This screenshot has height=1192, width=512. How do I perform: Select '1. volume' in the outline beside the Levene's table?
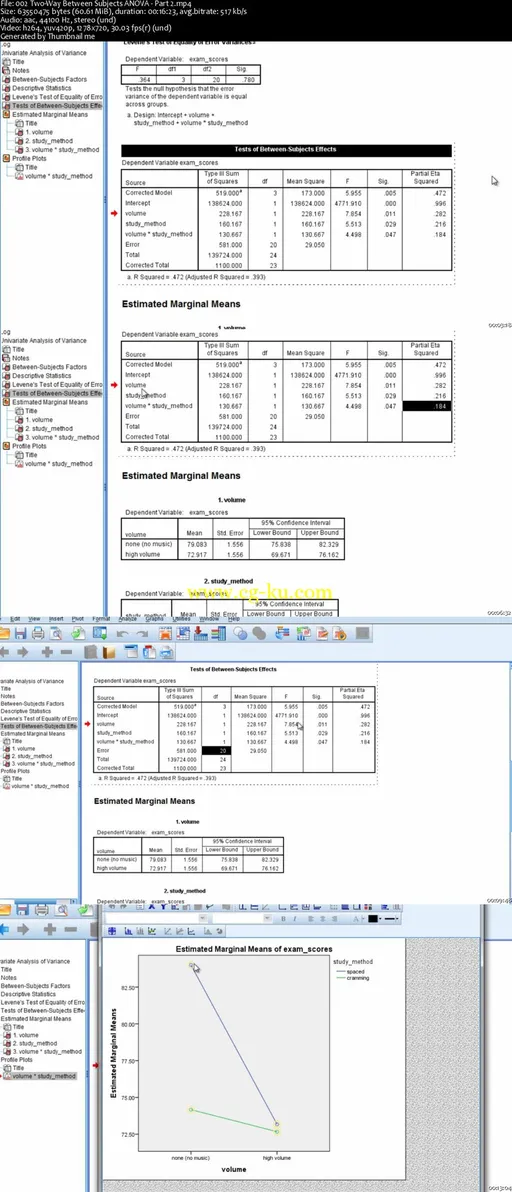coord(39,132)
